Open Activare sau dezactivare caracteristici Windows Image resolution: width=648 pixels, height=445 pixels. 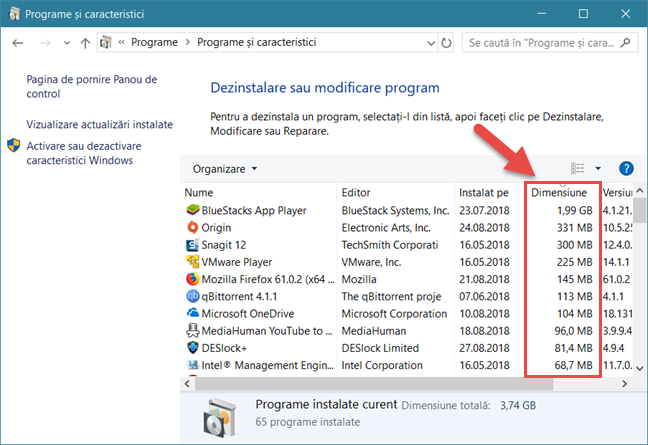point(84,153)
